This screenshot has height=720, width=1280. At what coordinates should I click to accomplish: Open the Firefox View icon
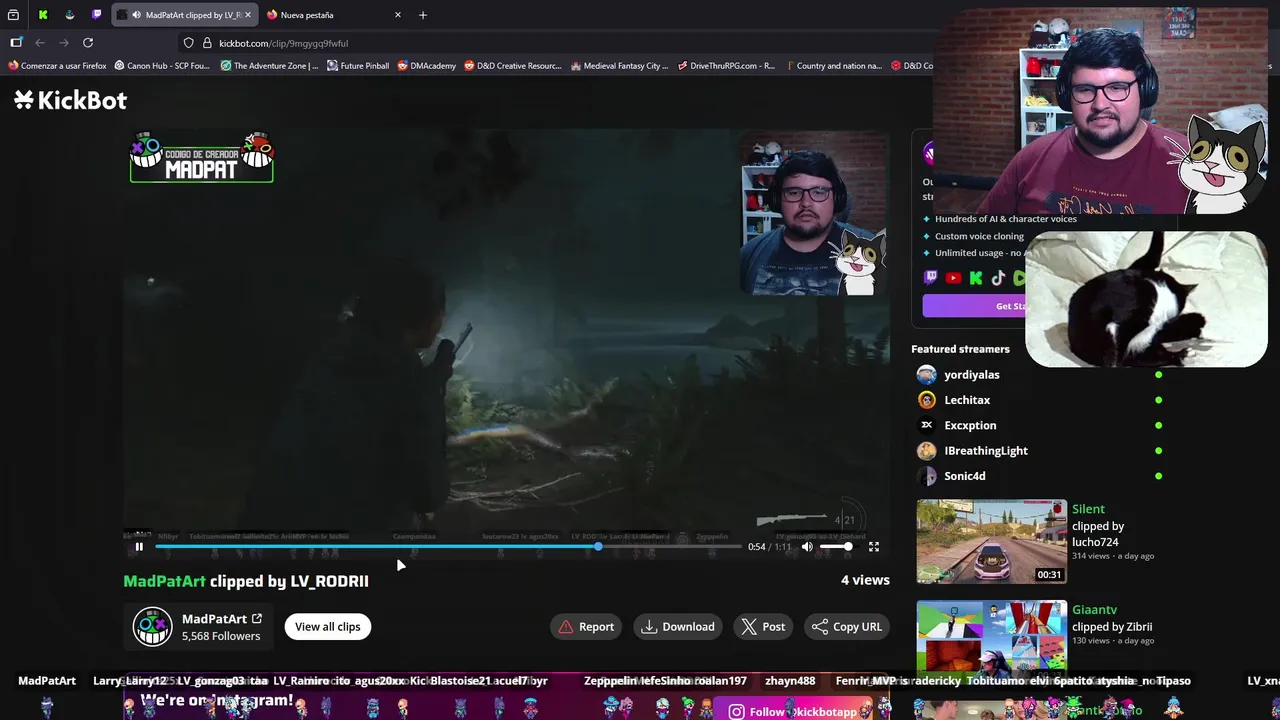(x=13, y=15)
